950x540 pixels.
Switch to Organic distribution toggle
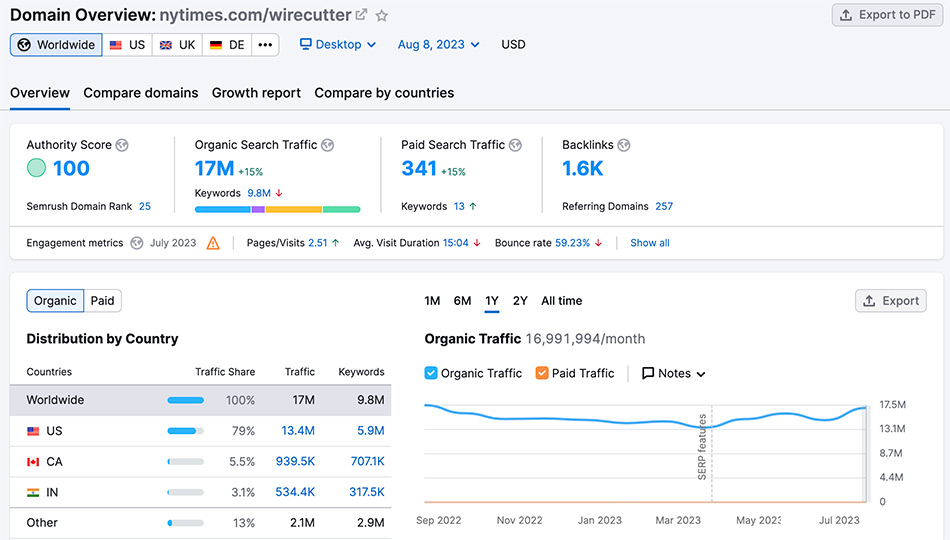click(55, 301)
